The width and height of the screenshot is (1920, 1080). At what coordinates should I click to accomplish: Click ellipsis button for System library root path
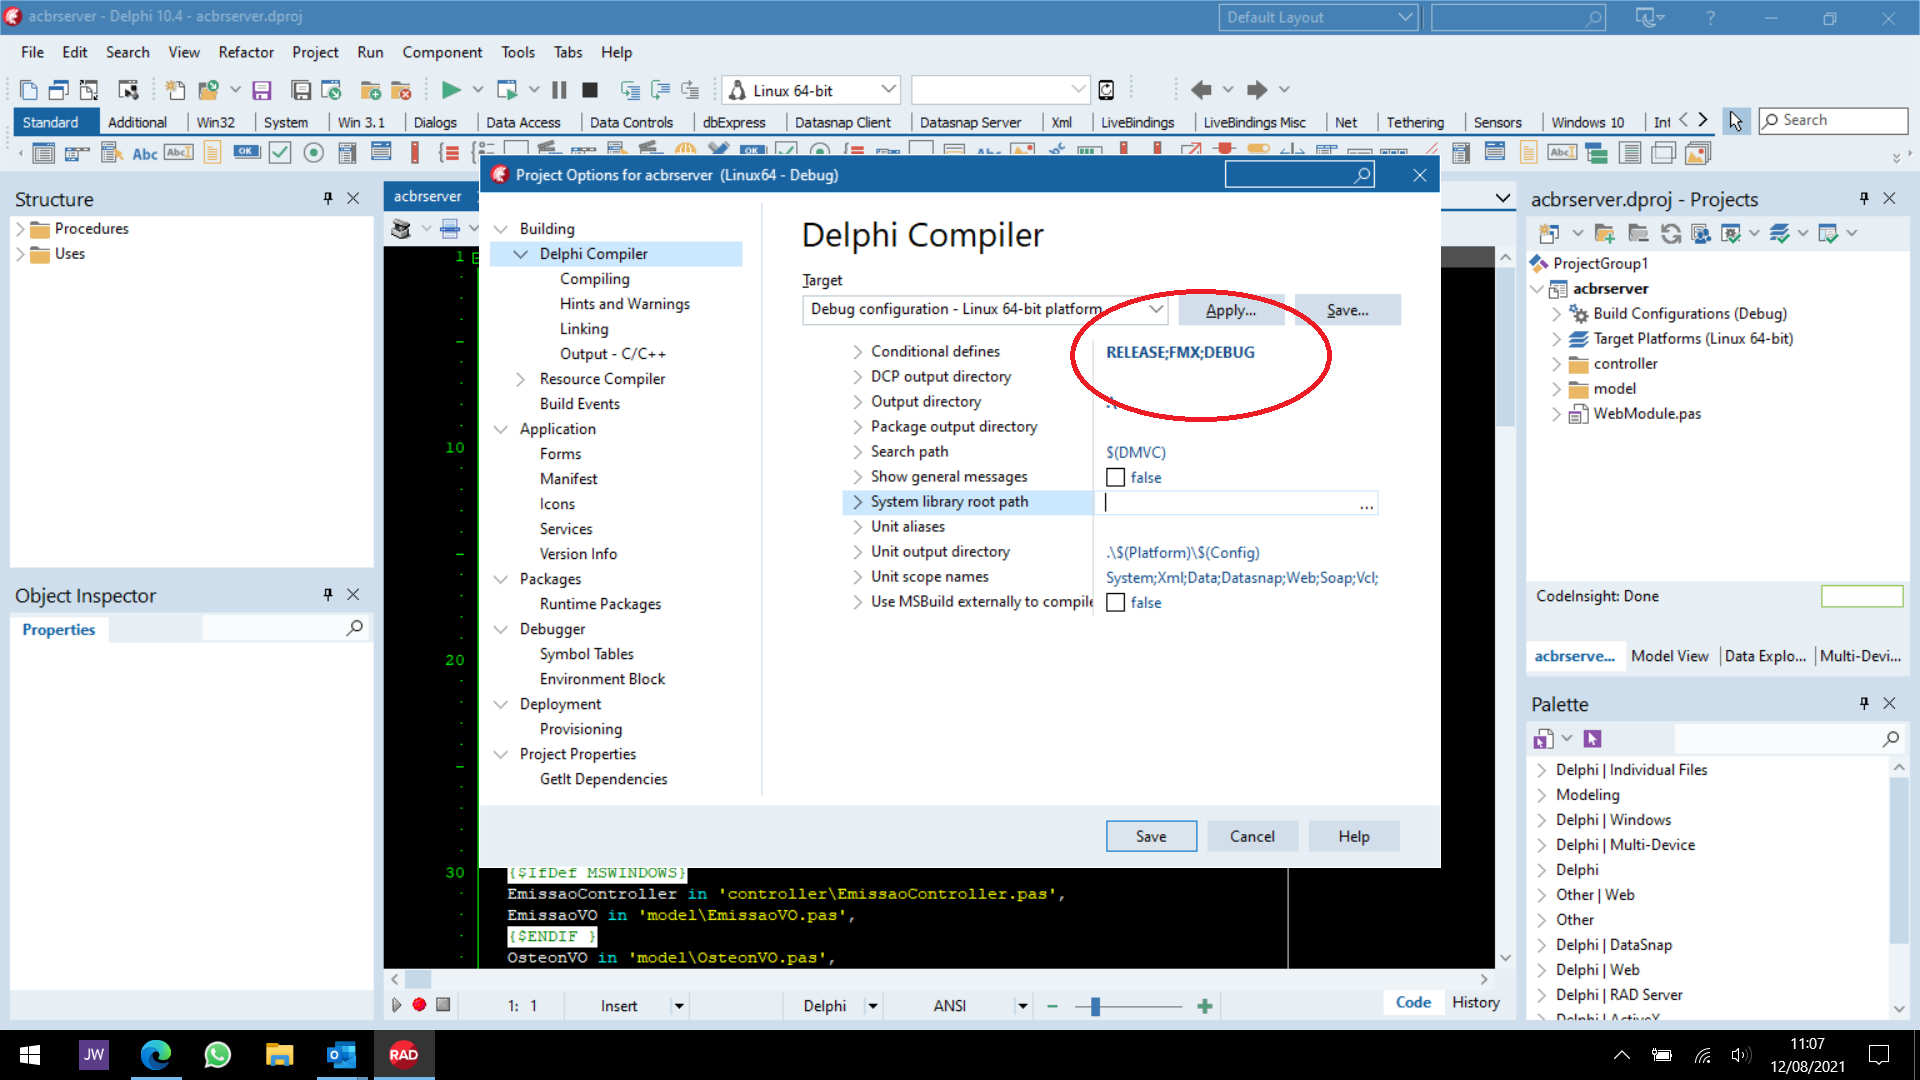(x=1366, y=503)
